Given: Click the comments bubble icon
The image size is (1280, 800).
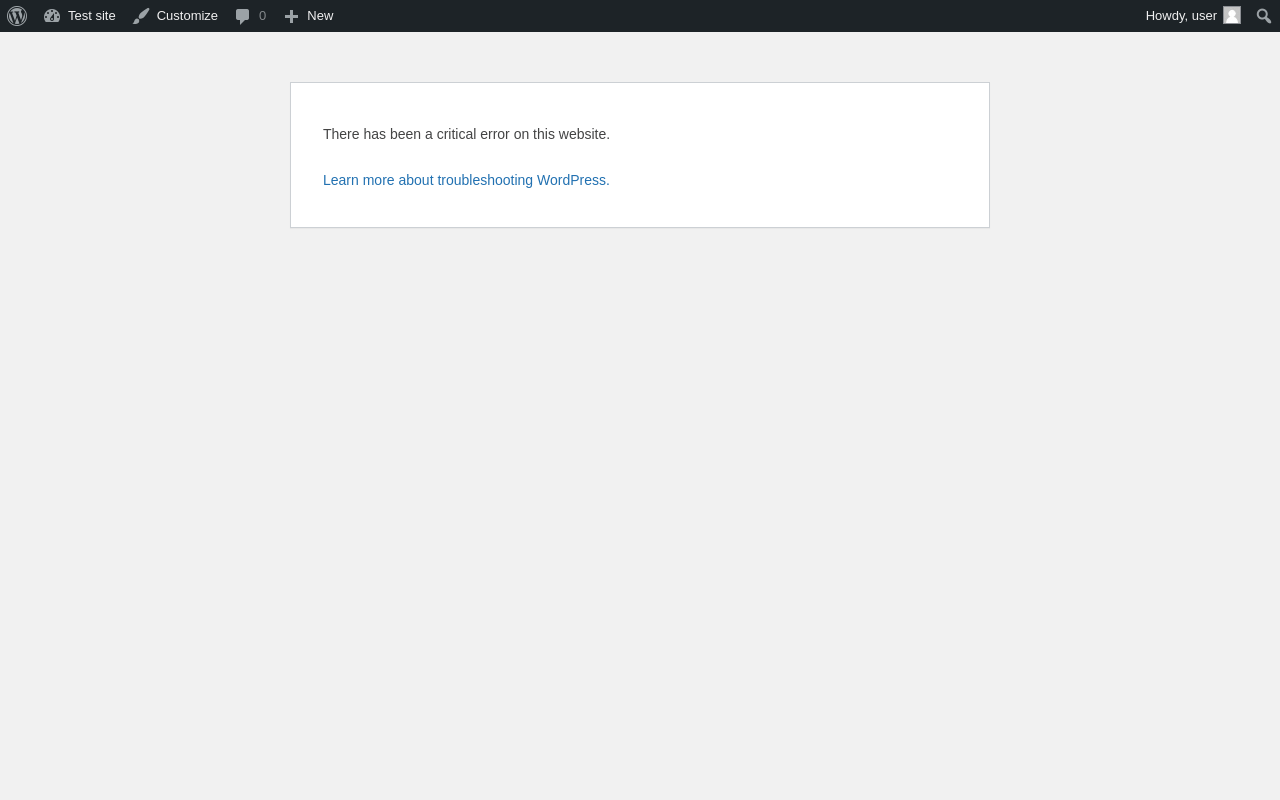Looking at the screenshot, I should (243, 16).
